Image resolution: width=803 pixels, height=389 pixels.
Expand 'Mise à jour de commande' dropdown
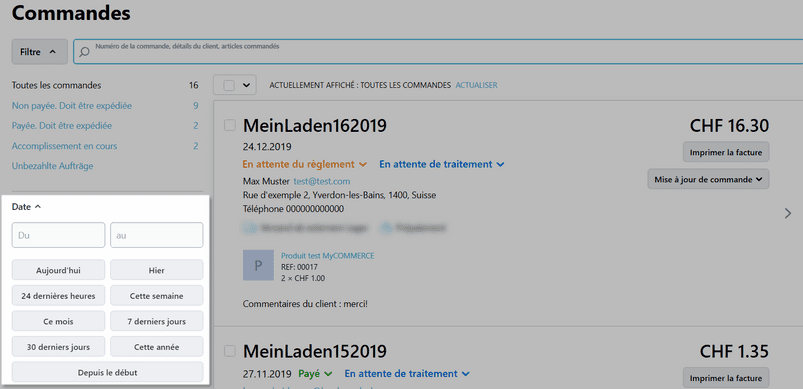coord(708,179)
